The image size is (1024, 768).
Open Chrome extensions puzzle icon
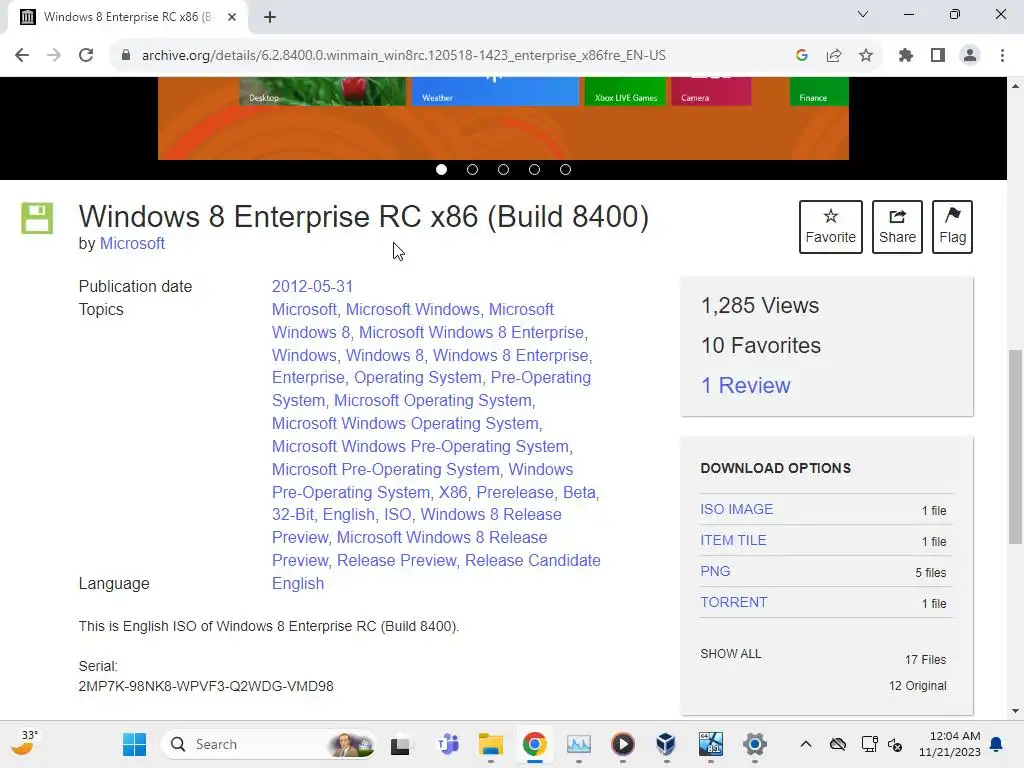pos(906,56)
